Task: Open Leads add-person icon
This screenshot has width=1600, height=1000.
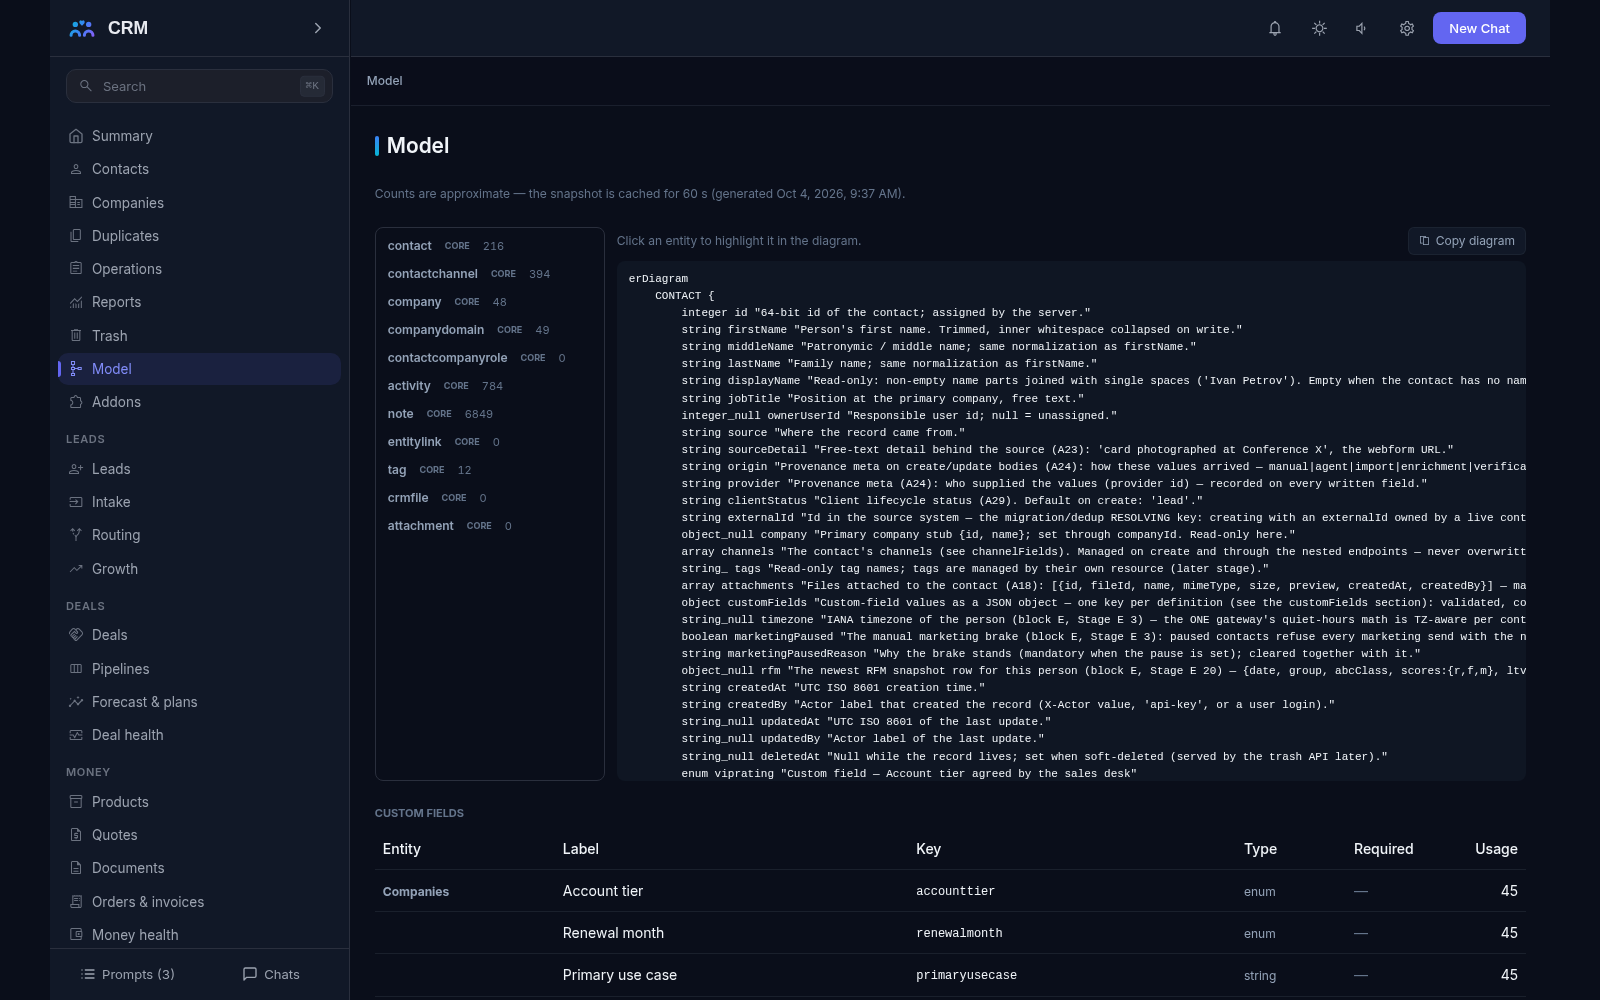Action: click(76, 469)
